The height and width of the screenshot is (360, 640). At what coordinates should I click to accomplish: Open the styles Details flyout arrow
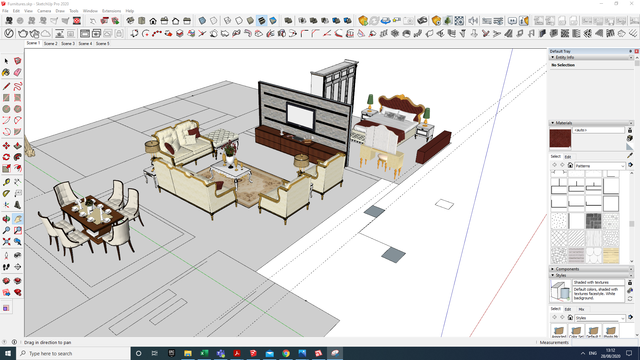tap(631, 317)
